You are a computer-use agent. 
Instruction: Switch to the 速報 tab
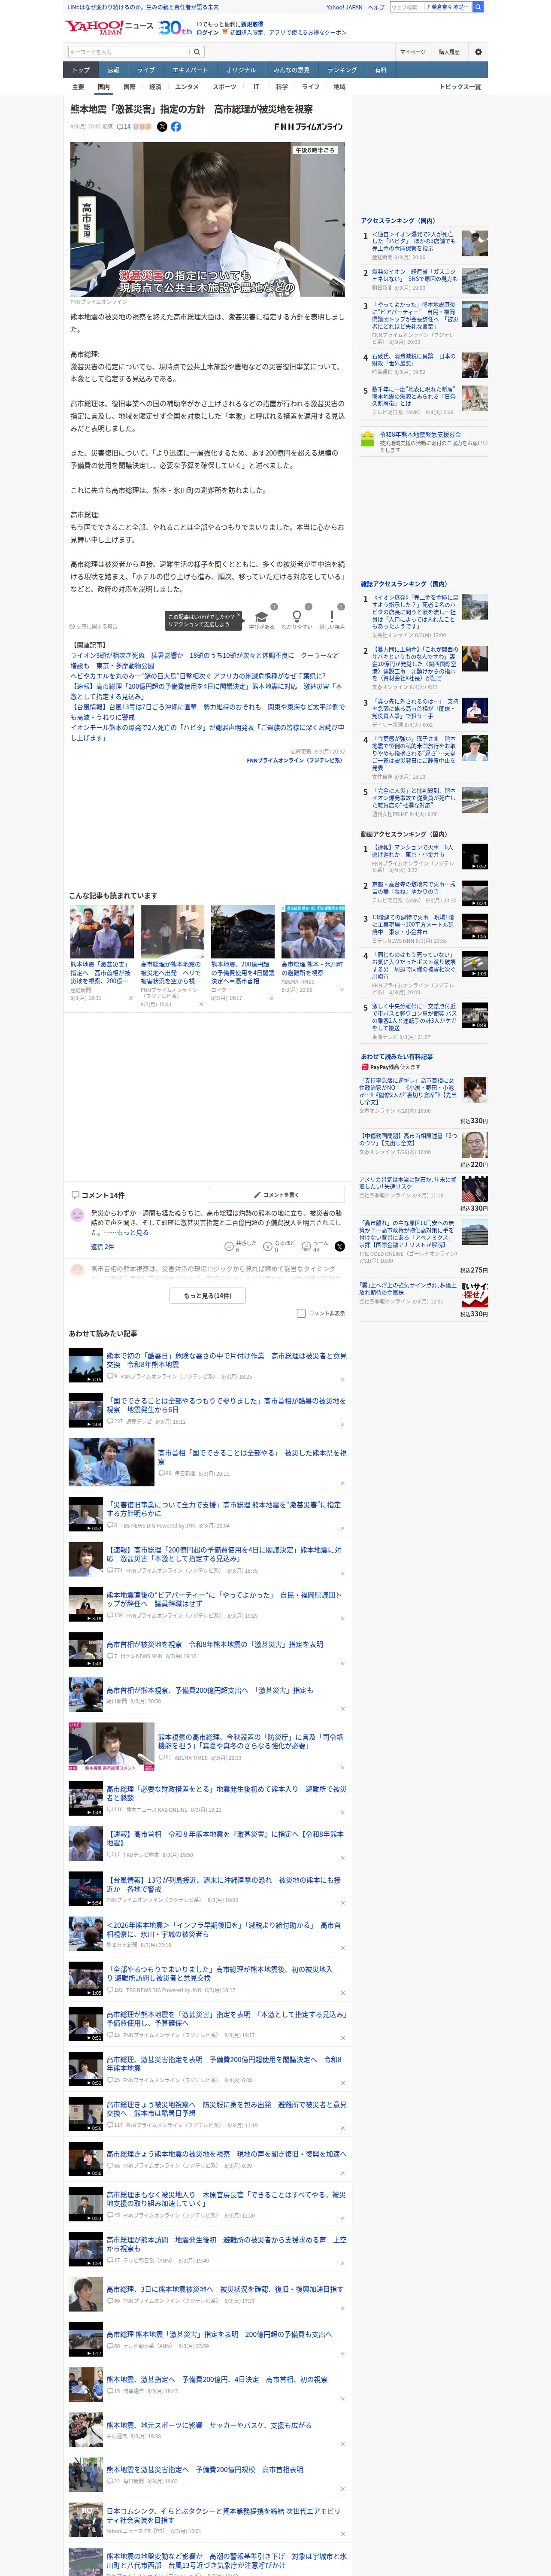click(113, 70)
